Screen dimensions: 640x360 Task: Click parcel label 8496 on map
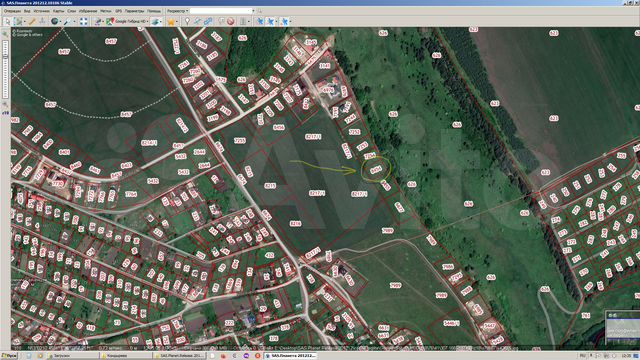pyautogui.click(x=278, y=127)
